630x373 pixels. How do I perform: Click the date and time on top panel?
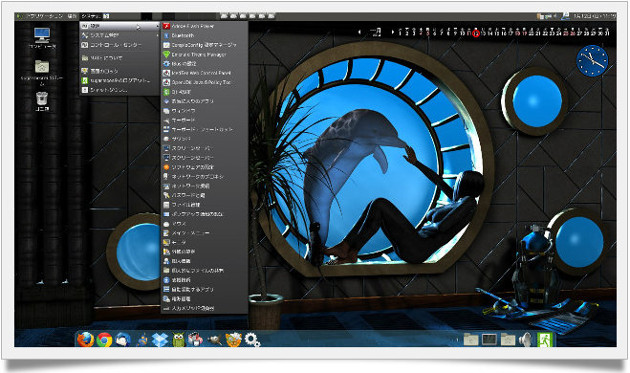pos(594,16)
